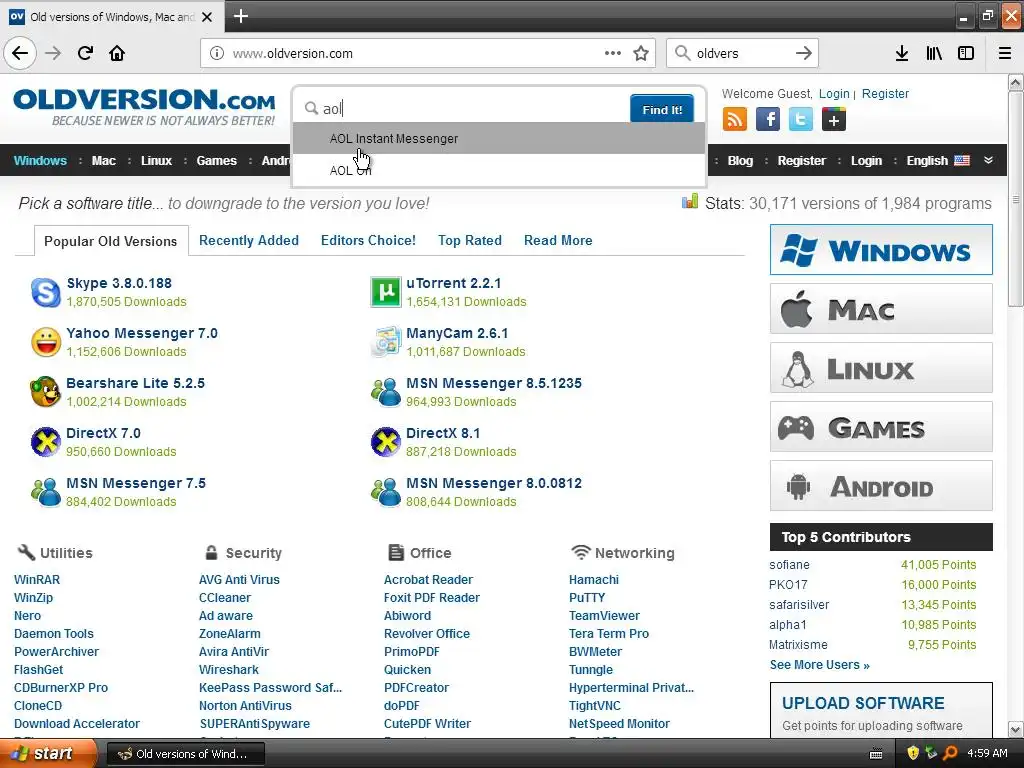Click the uTorrent icon
The width and height of the screenshot is (1024, 768).
385,292
